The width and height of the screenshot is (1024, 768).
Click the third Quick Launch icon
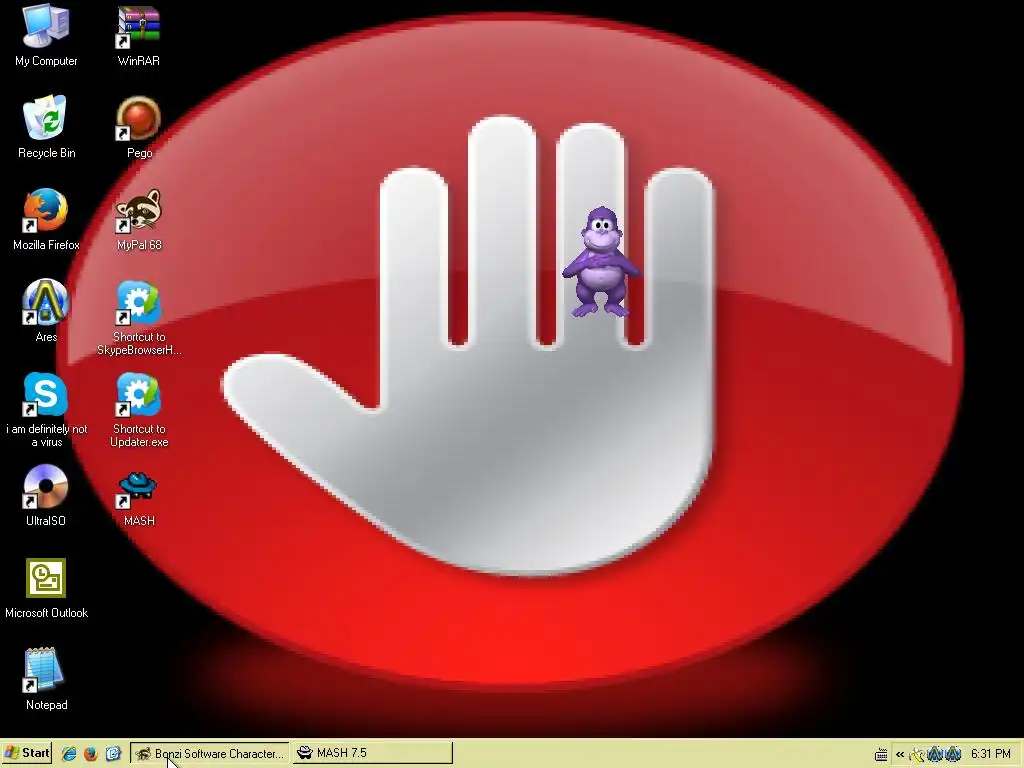(x=113, y=754)
